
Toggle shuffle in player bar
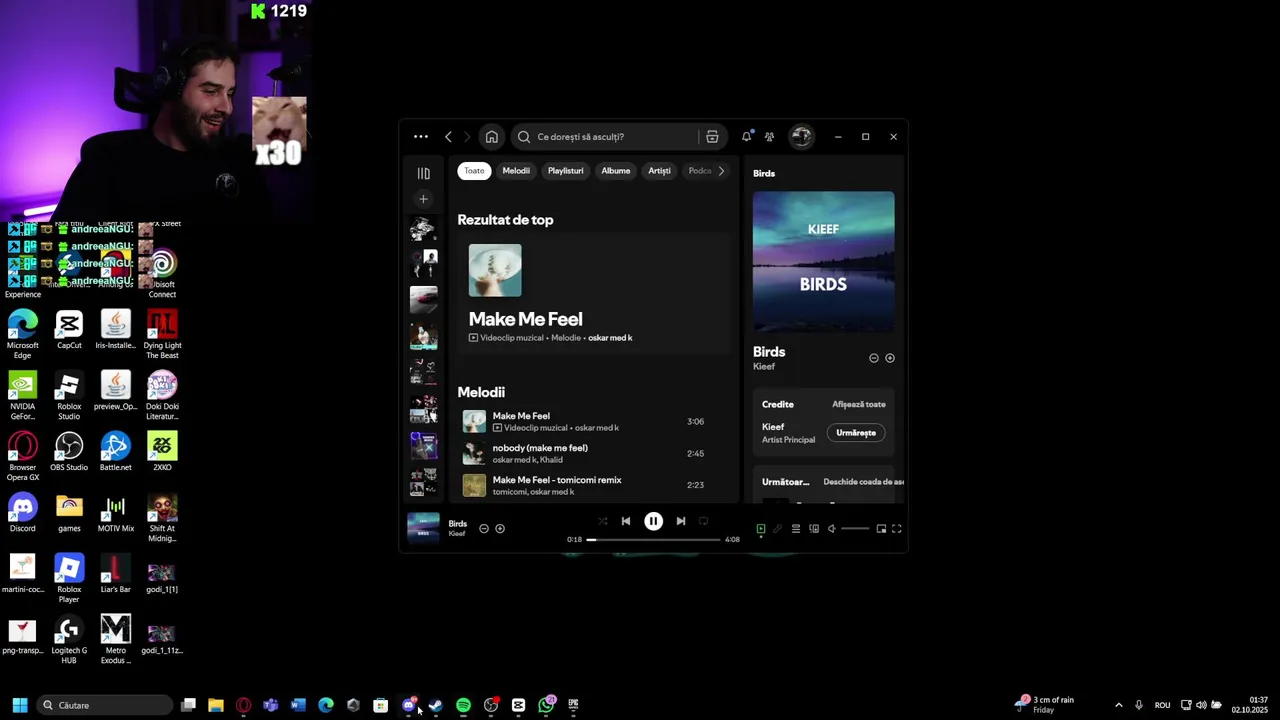[x=603, y=521]
